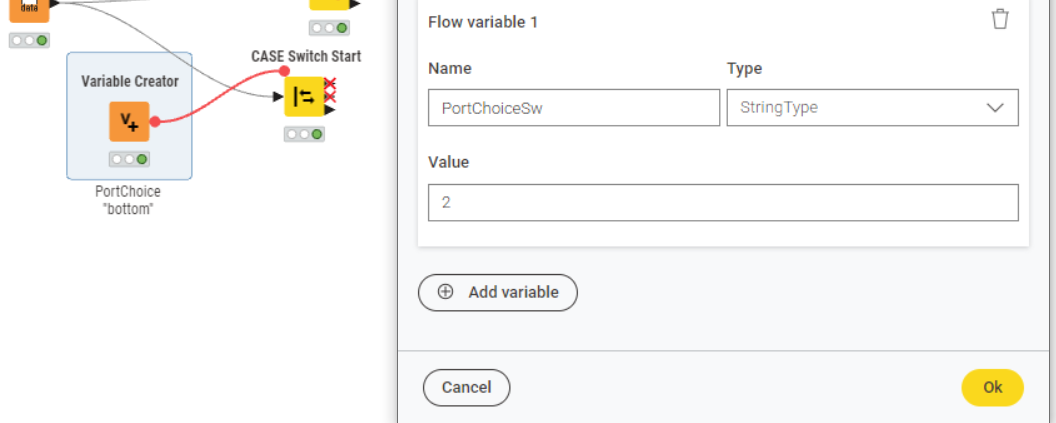Cancel the variable dialog
Screen dimensions: 1056x423
pyautogui.click(x=466, y=387)
